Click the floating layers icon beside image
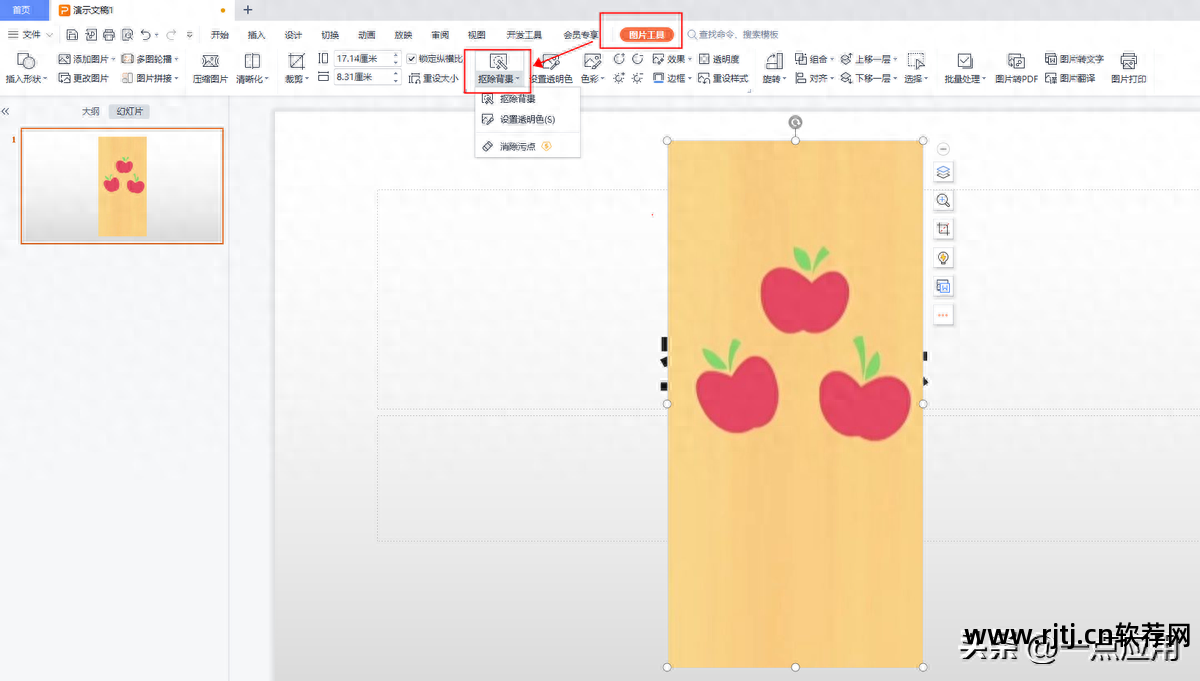Screen dimensions: 1200x681 tap(943, 172)
